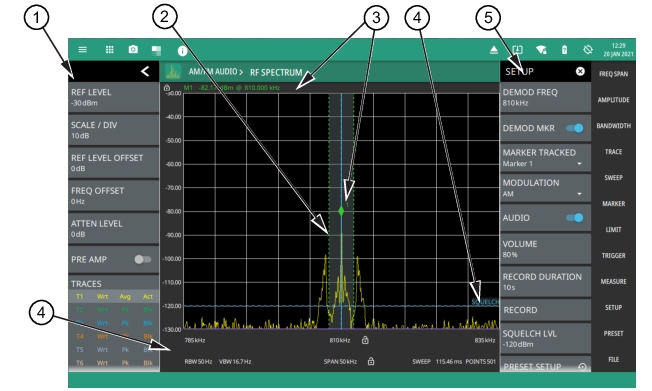The height and width of the screenshot is (391, 652).
Task: Open the MARKER menu item
Action: click(x=613, y=203)
